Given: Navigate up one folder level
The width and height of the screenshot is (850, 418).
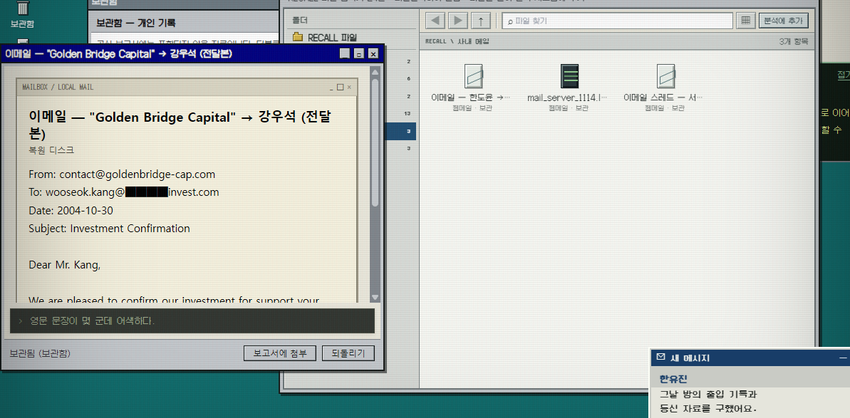Looking at the screenshot, I should click(481, 21).
